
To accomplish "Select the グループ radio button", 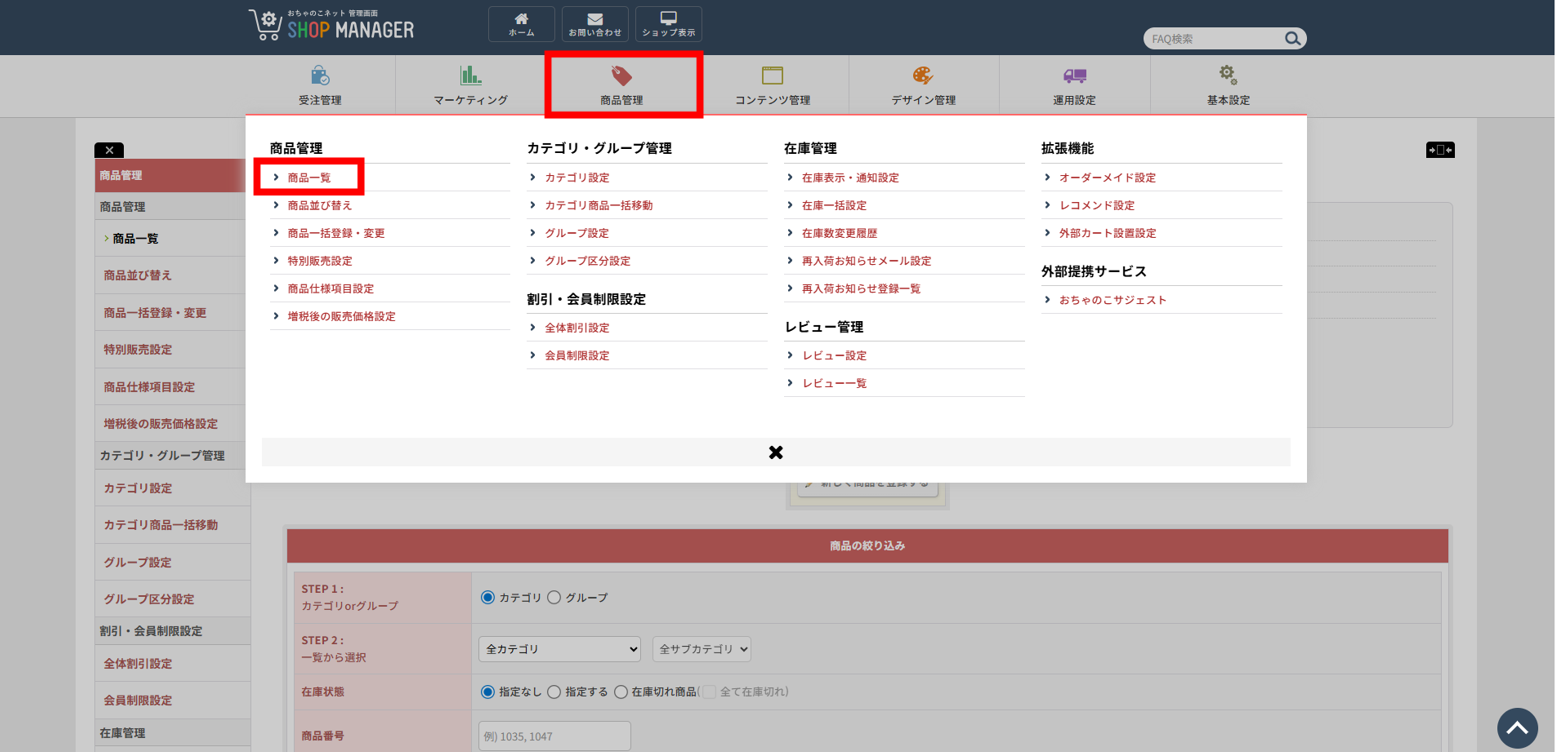I will 554,598.
